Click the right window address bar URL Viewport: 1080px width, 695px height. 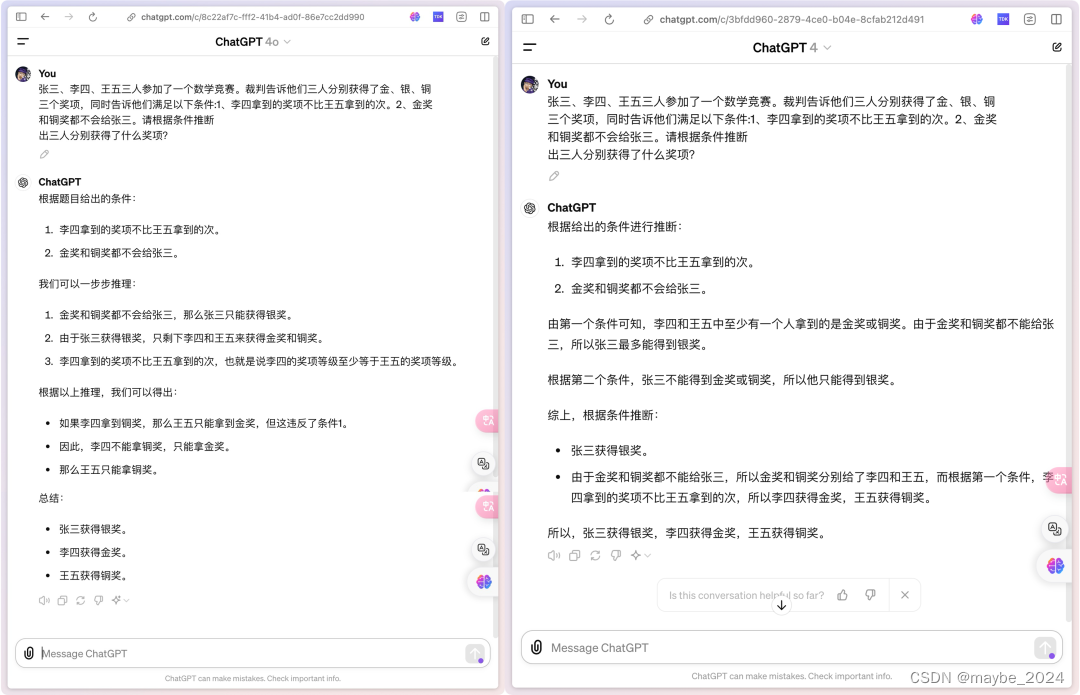[x=791, y=19]
